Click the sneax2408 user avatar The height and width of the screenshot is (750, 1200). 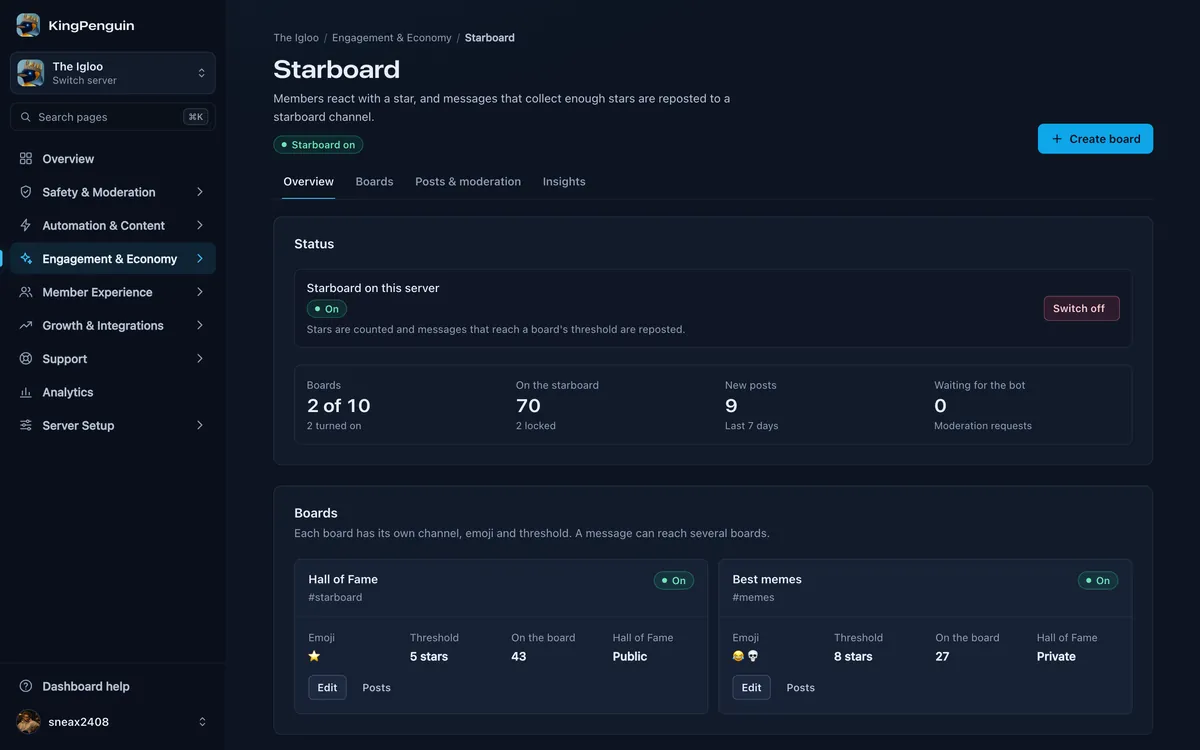tap(29, 721)
